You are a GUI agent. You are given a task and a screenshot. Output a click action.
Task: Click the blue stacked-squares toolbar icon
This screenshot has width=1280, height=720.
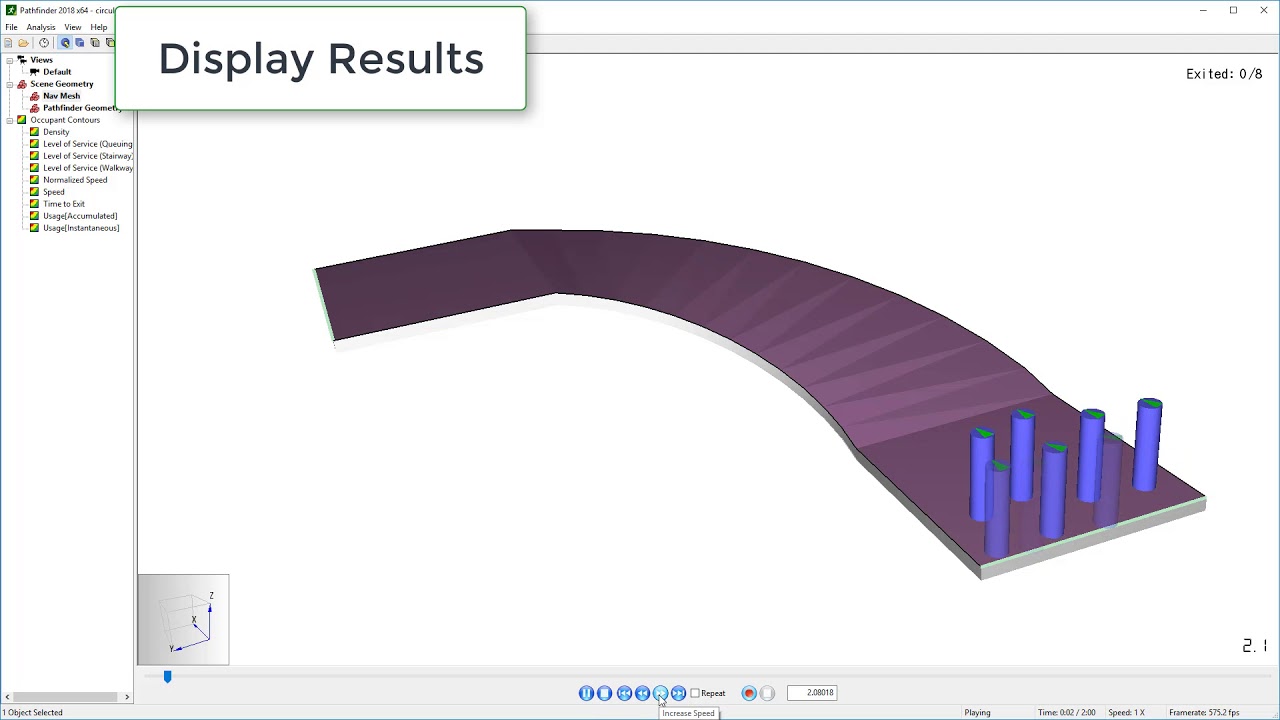[x=80, y=43]
